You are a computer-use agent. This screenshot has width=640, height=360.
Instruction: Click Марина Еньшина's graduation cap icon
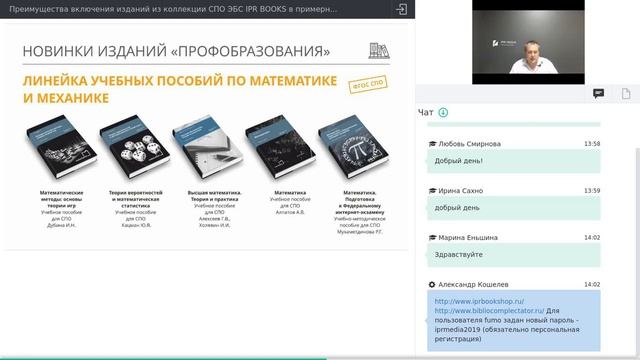(x=432, y=238)
